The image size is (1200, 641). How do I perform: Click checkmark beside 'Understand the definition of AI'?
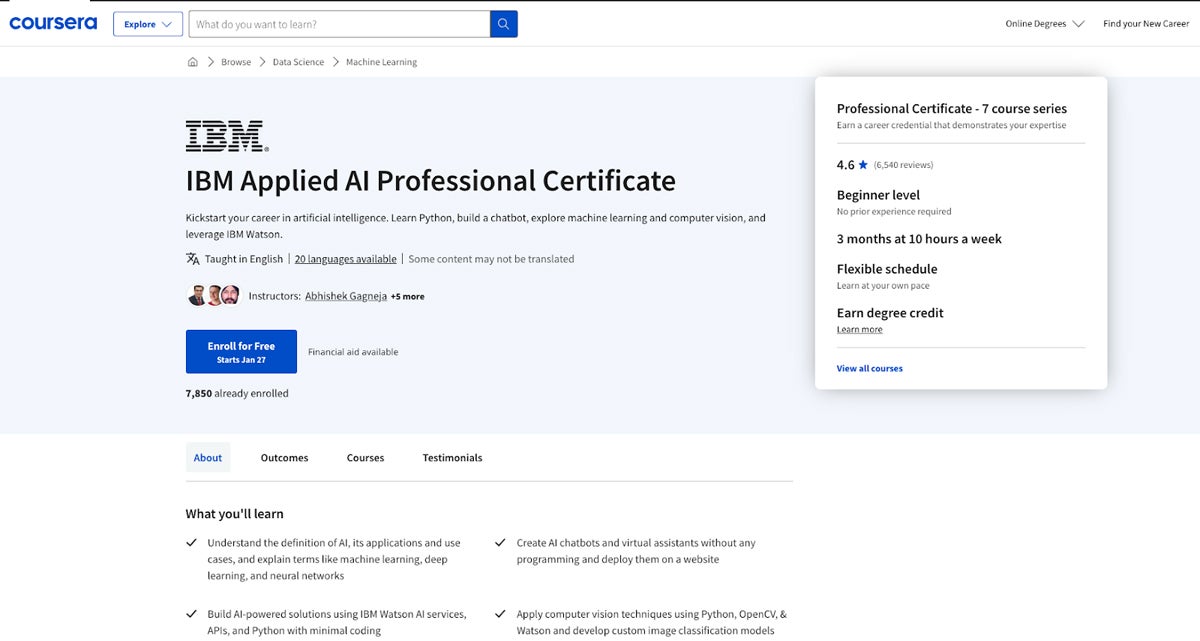pos(191,543)
